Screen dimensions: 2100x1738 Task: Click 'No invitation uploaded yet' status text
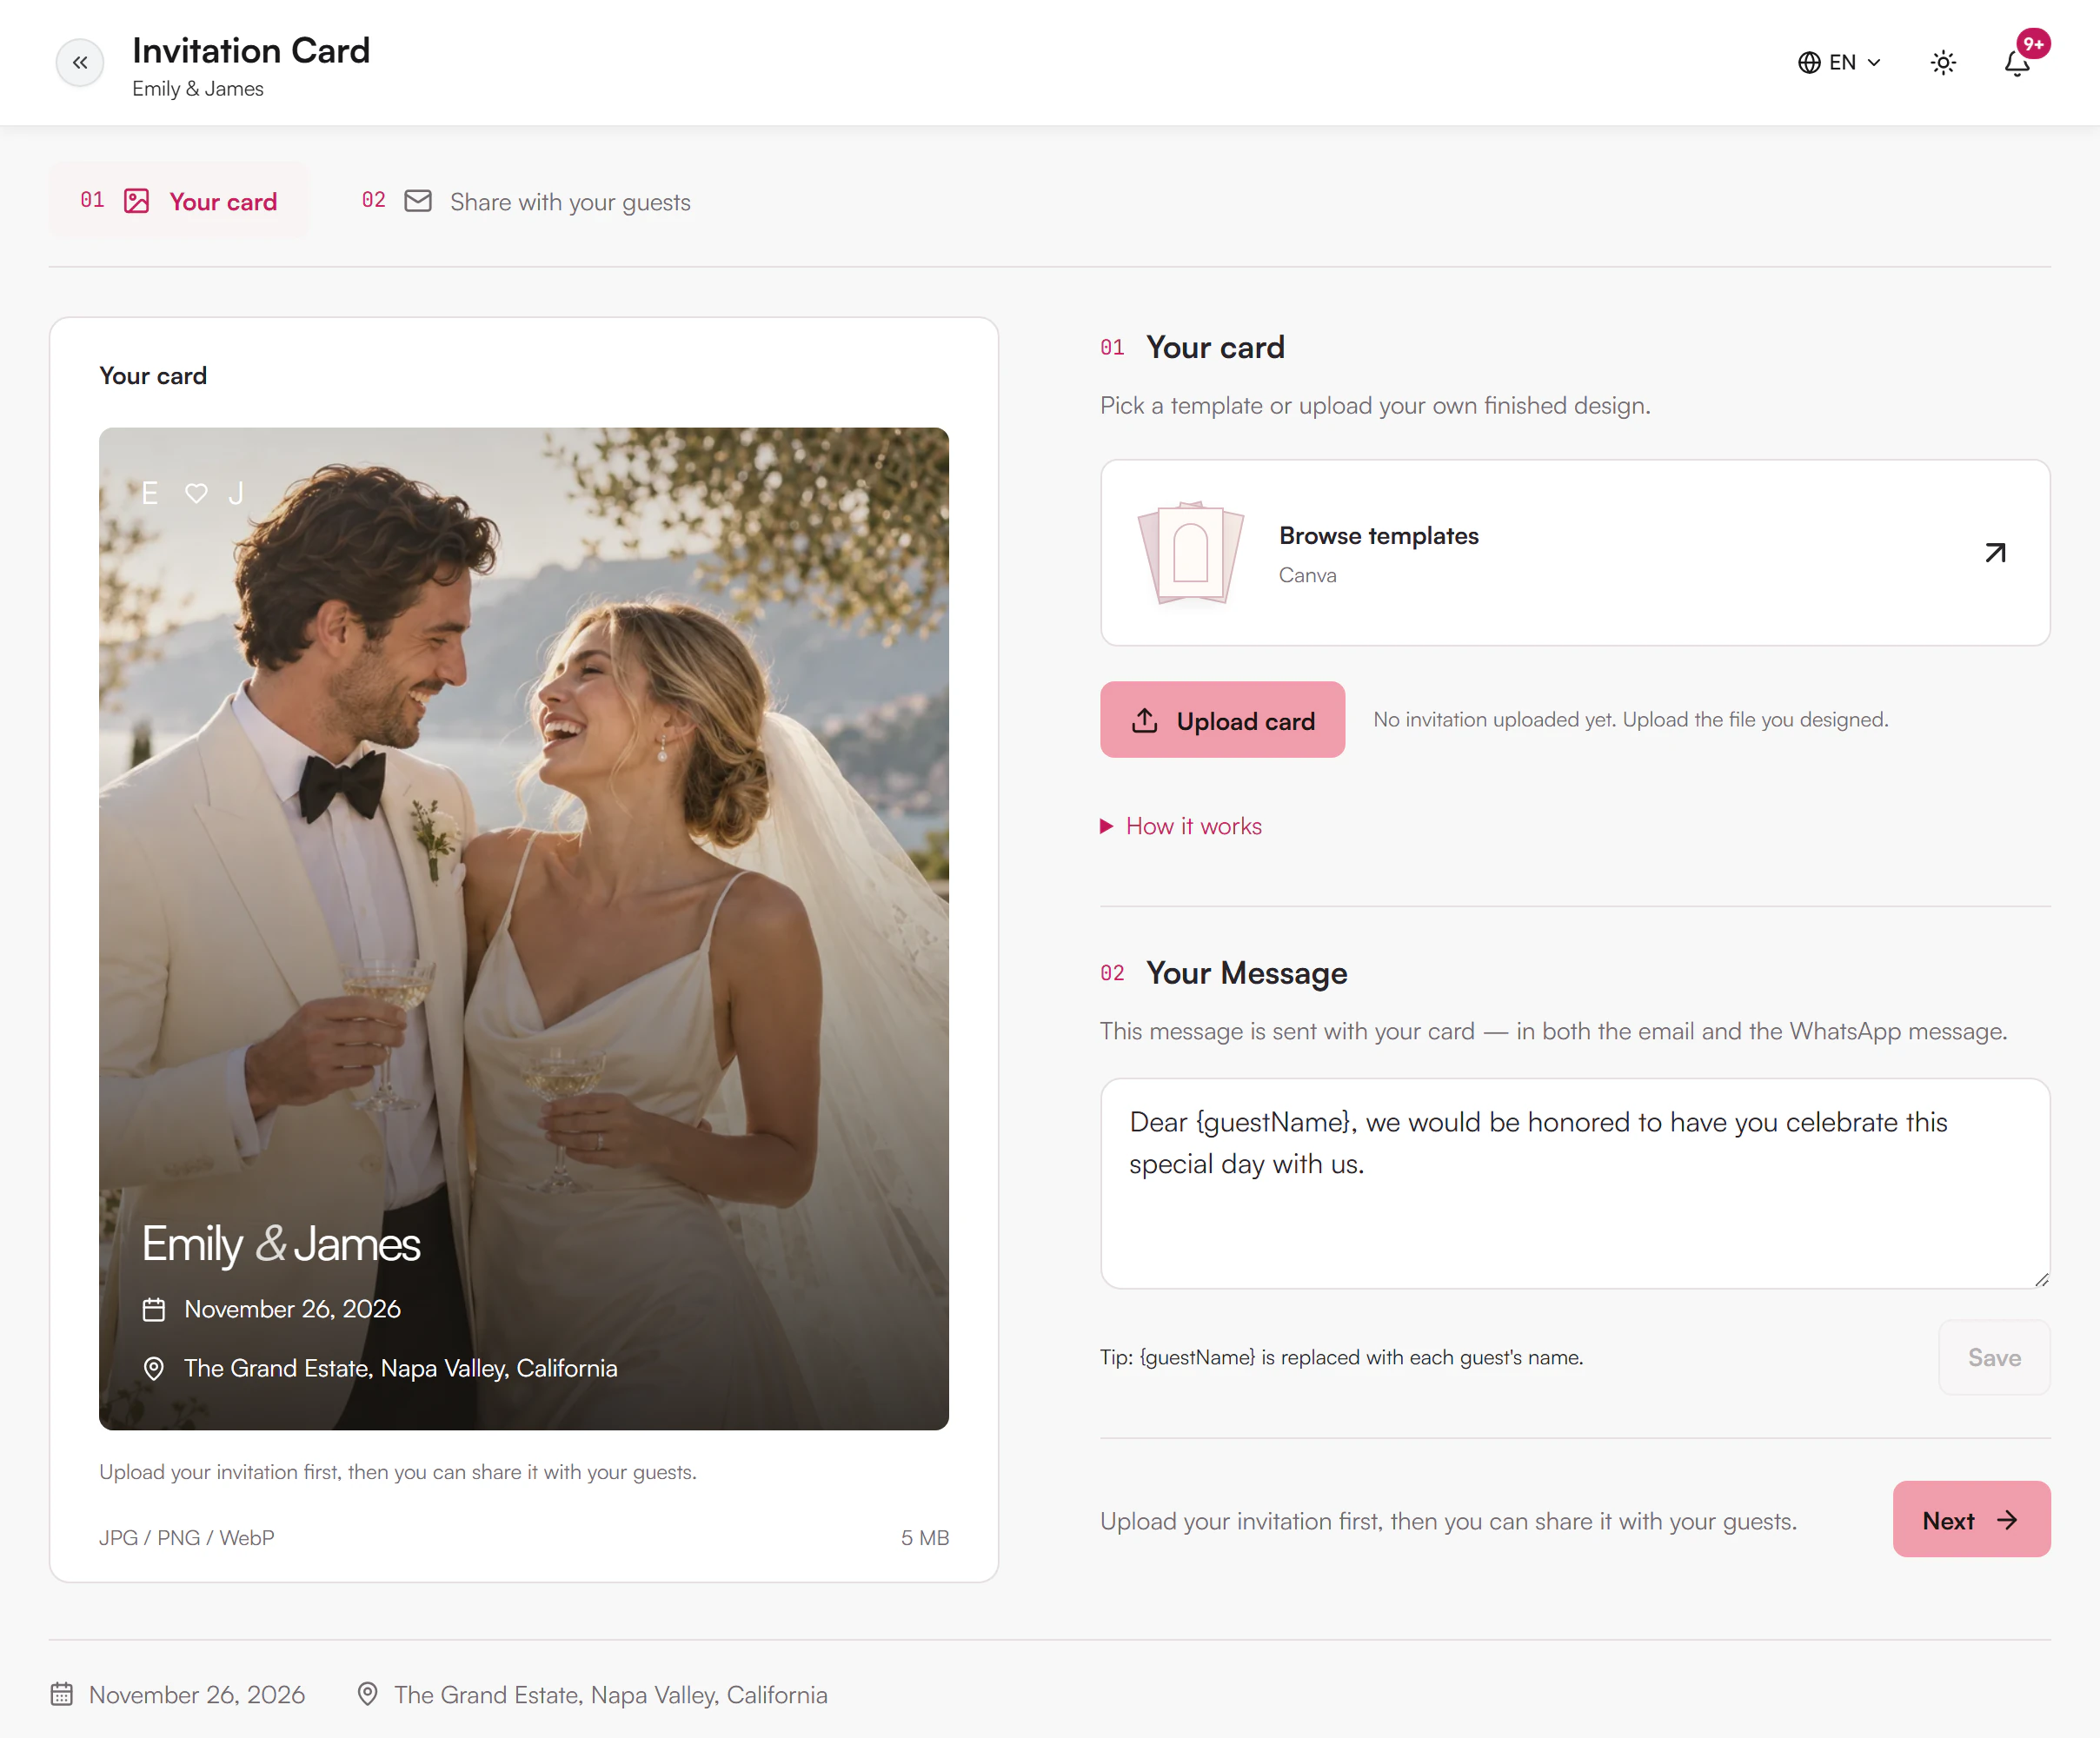(1630, 719)
